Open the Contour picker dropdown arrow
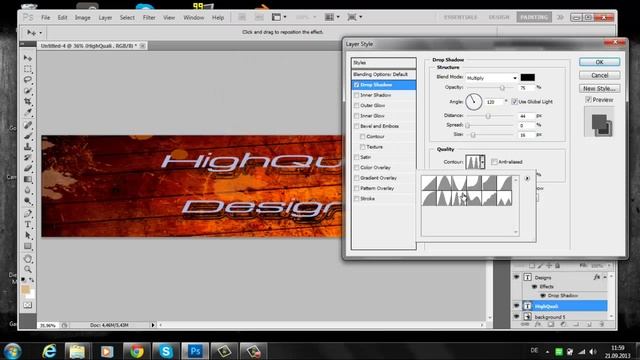Viewport: 640px width, 360px height. click(483, 162)
